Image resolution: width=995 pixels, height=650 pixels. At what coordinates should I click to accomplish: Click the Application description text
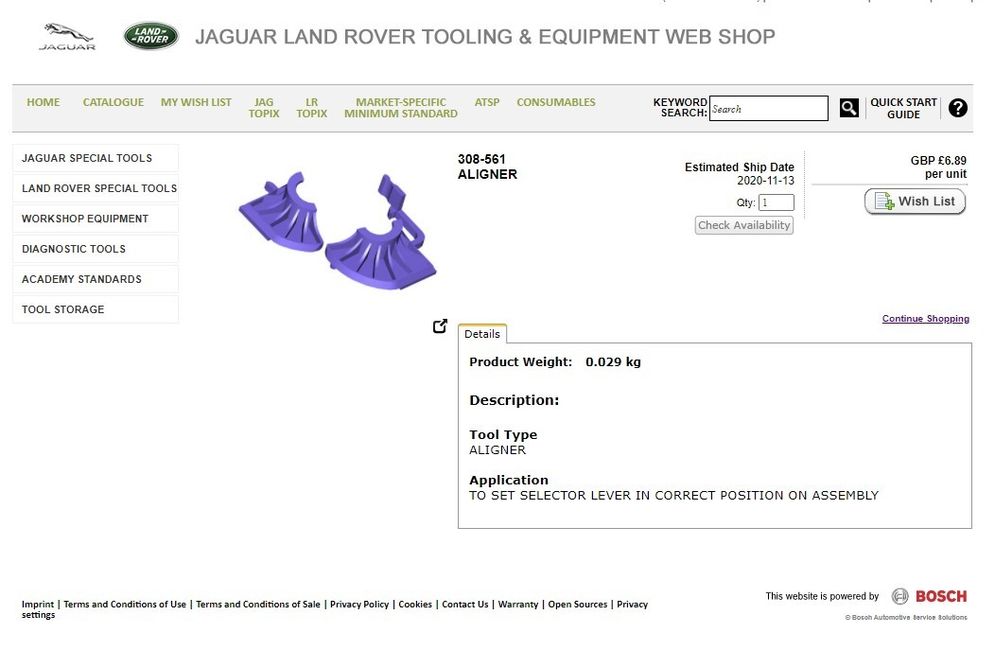coord(674,496)
